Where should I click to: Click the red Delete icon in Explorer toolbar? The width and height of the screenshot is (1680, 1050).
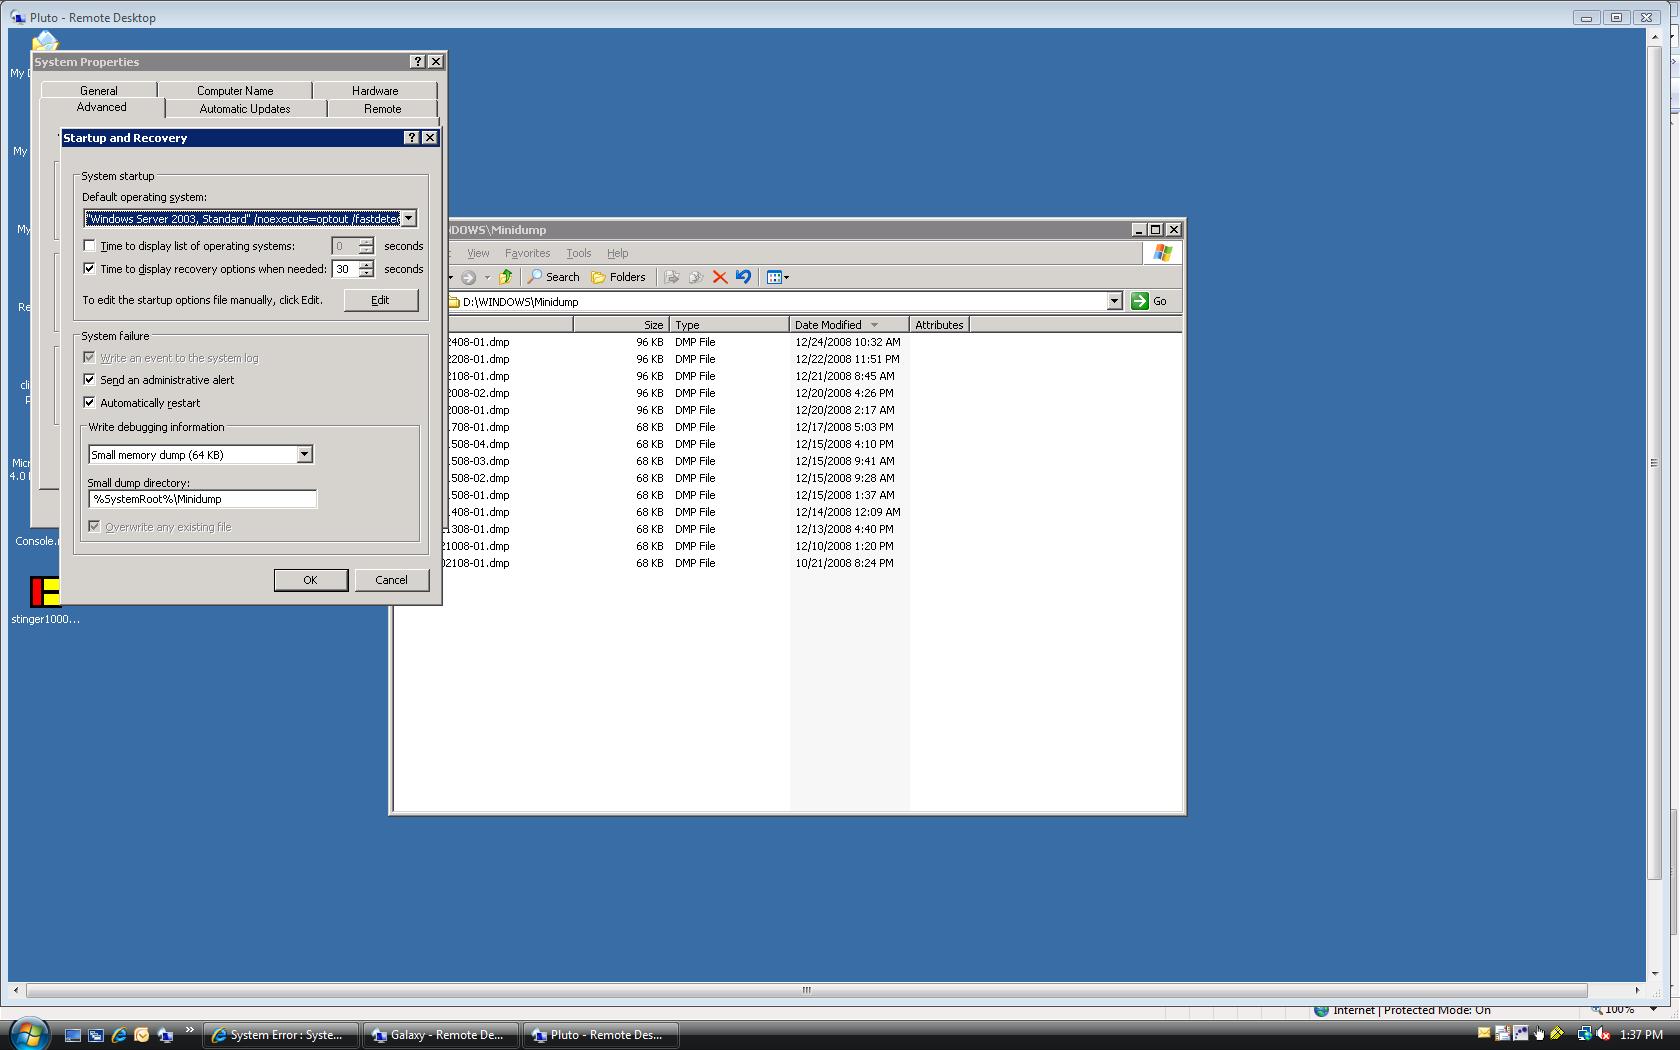pos(719,277)
